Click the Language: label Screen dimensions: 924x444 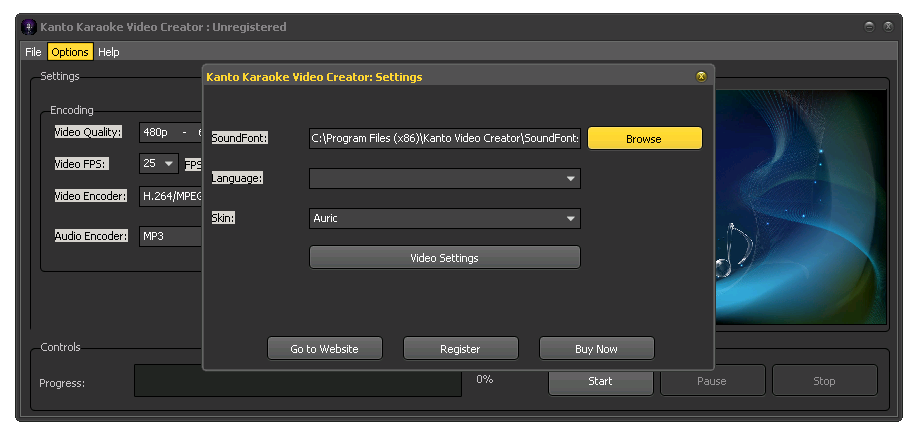pos(237,178)
